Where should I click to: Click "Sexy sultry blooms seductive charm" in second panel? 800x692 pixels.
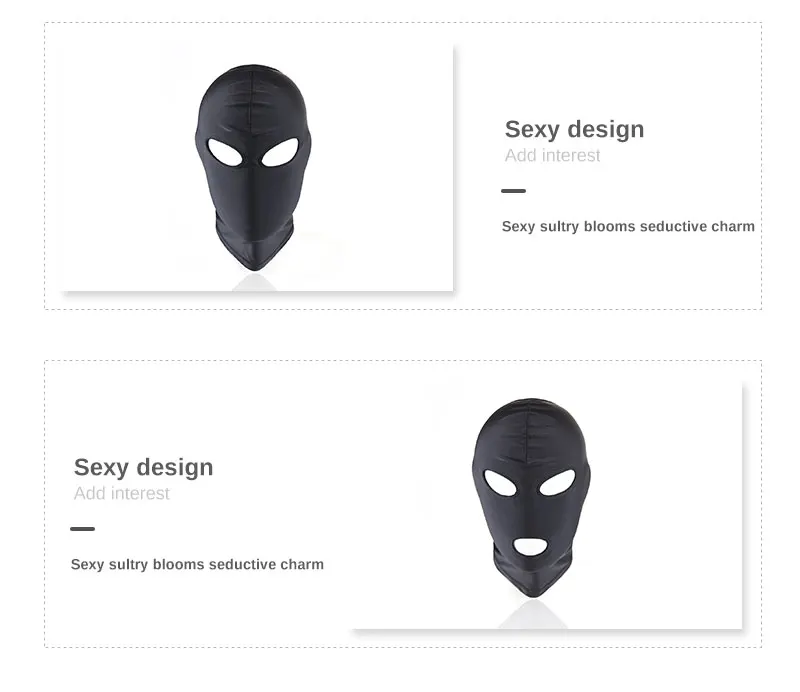[x=197, y=564]
